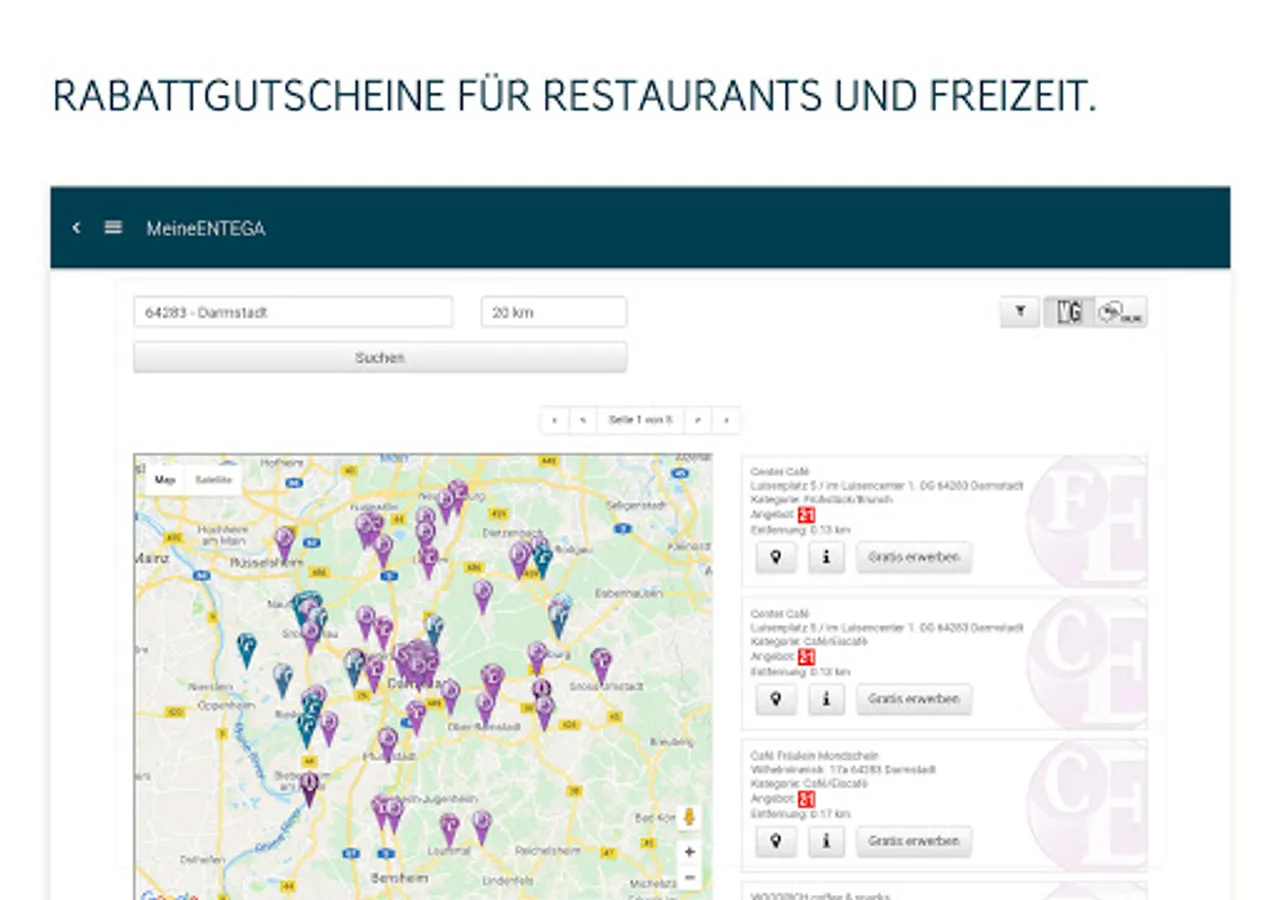The height and width of the screenshot is (900, 1280).
Task: Gratis erwerben for Center Café Frühstück/Brunch
Action: (x=914, y=557)
